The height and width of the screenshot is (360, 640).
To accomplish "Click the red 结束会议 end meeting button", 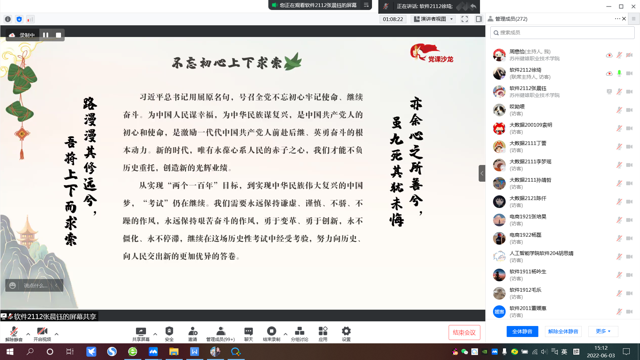I will point(464,332).
